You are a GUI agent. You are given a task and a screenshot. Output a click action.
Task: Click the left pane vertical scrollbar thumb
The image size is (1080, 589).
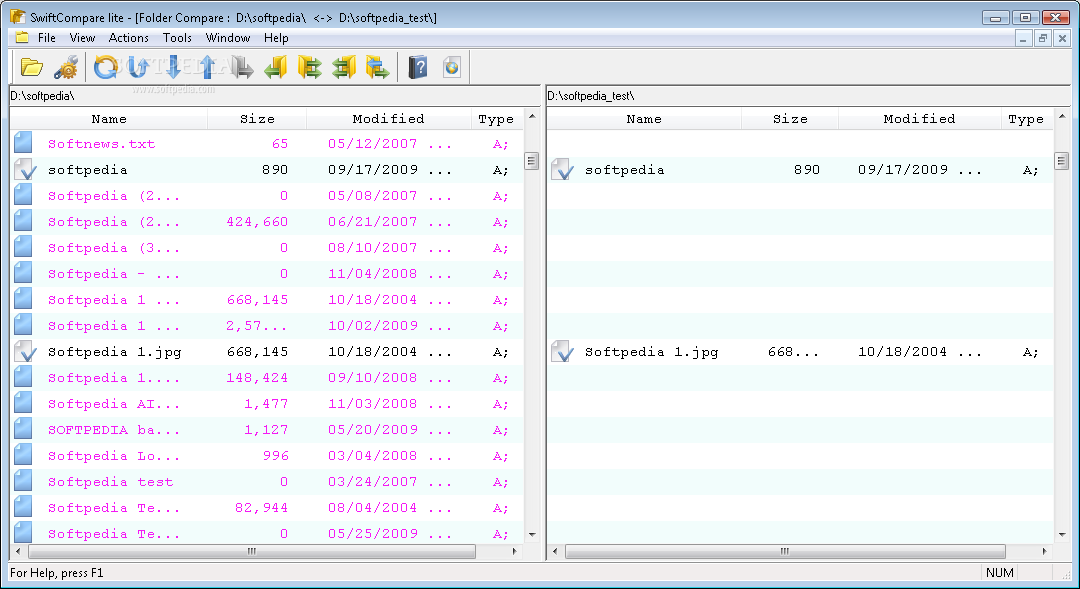pos(532,161)
